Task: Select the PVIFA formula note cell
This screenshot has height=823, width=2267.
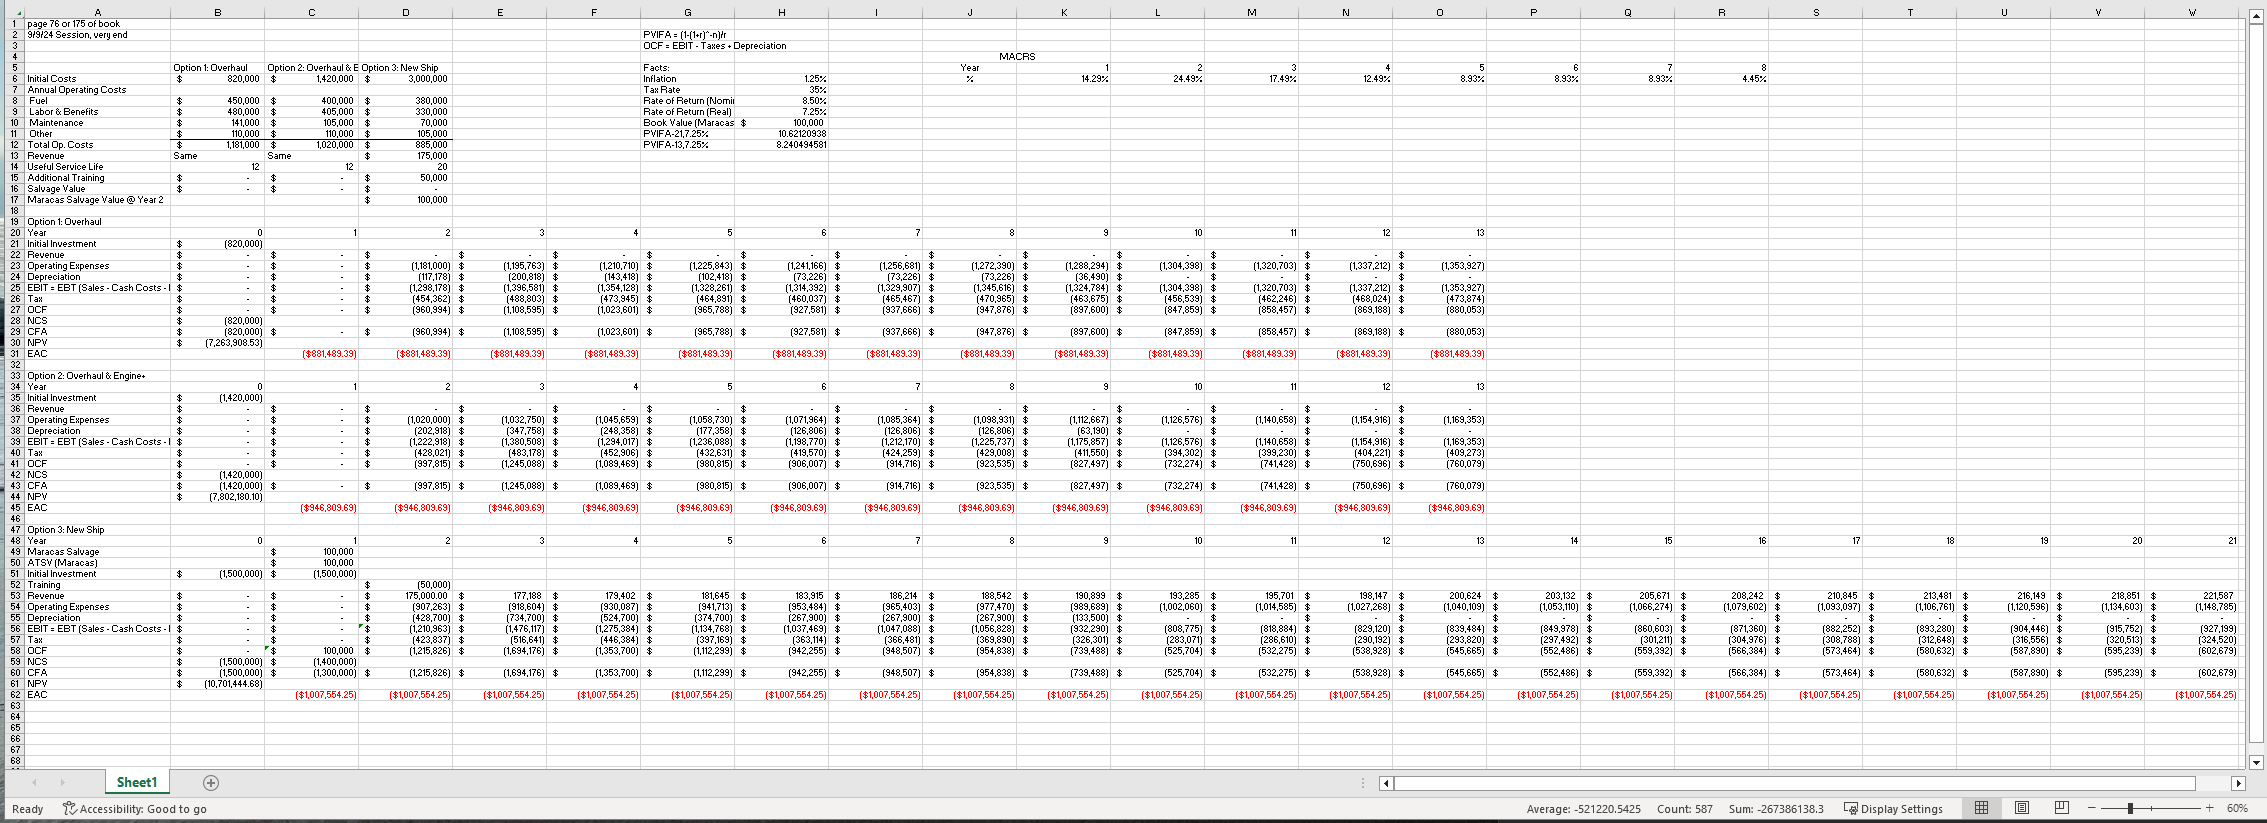Action: 688,35
